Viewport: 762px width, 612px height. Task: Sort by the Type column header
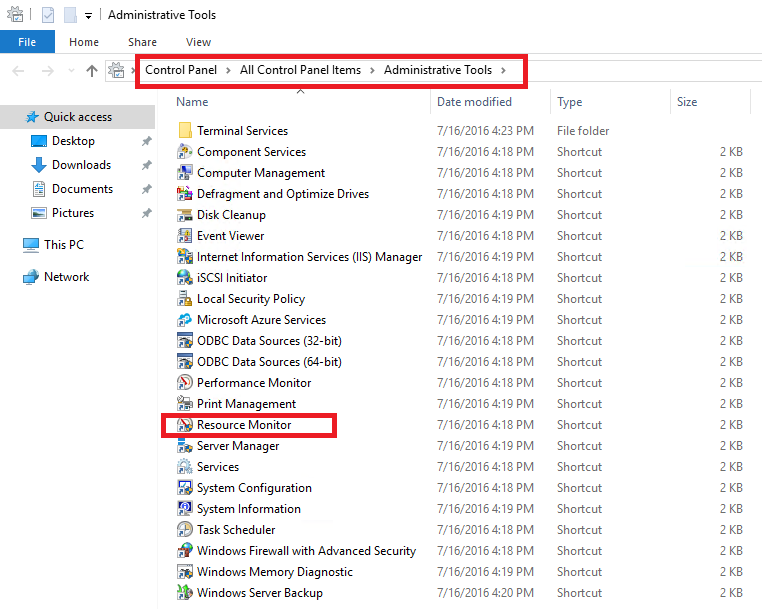pyautogui.click(x=570, y=102)
